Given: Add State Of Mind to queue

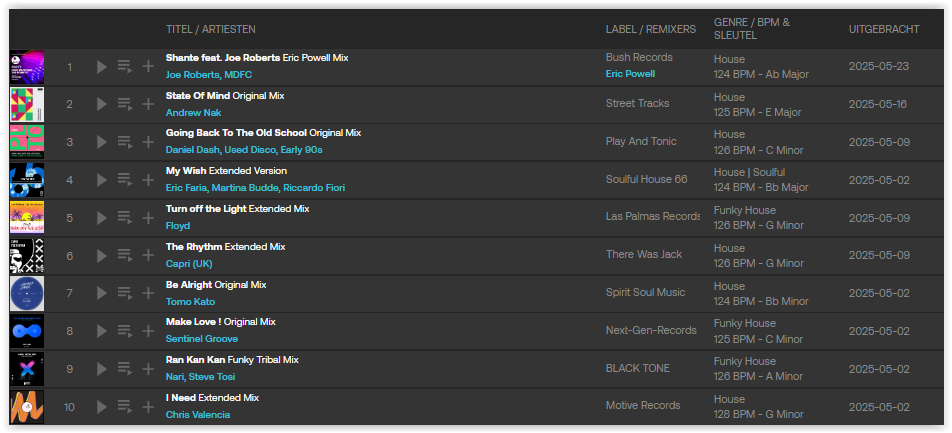Looking at the screenshot, I should click(125, 104).
